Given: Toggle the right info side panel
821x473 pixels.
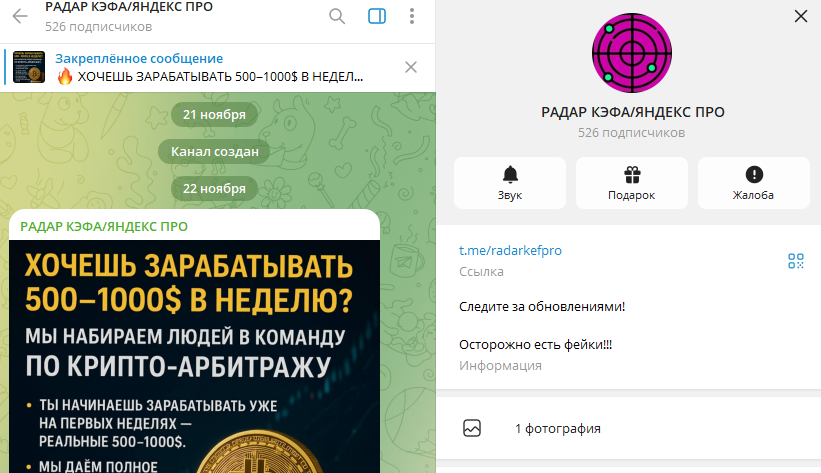Looking at the screenshot, I should pyautogui.click(x=377, y=16).
